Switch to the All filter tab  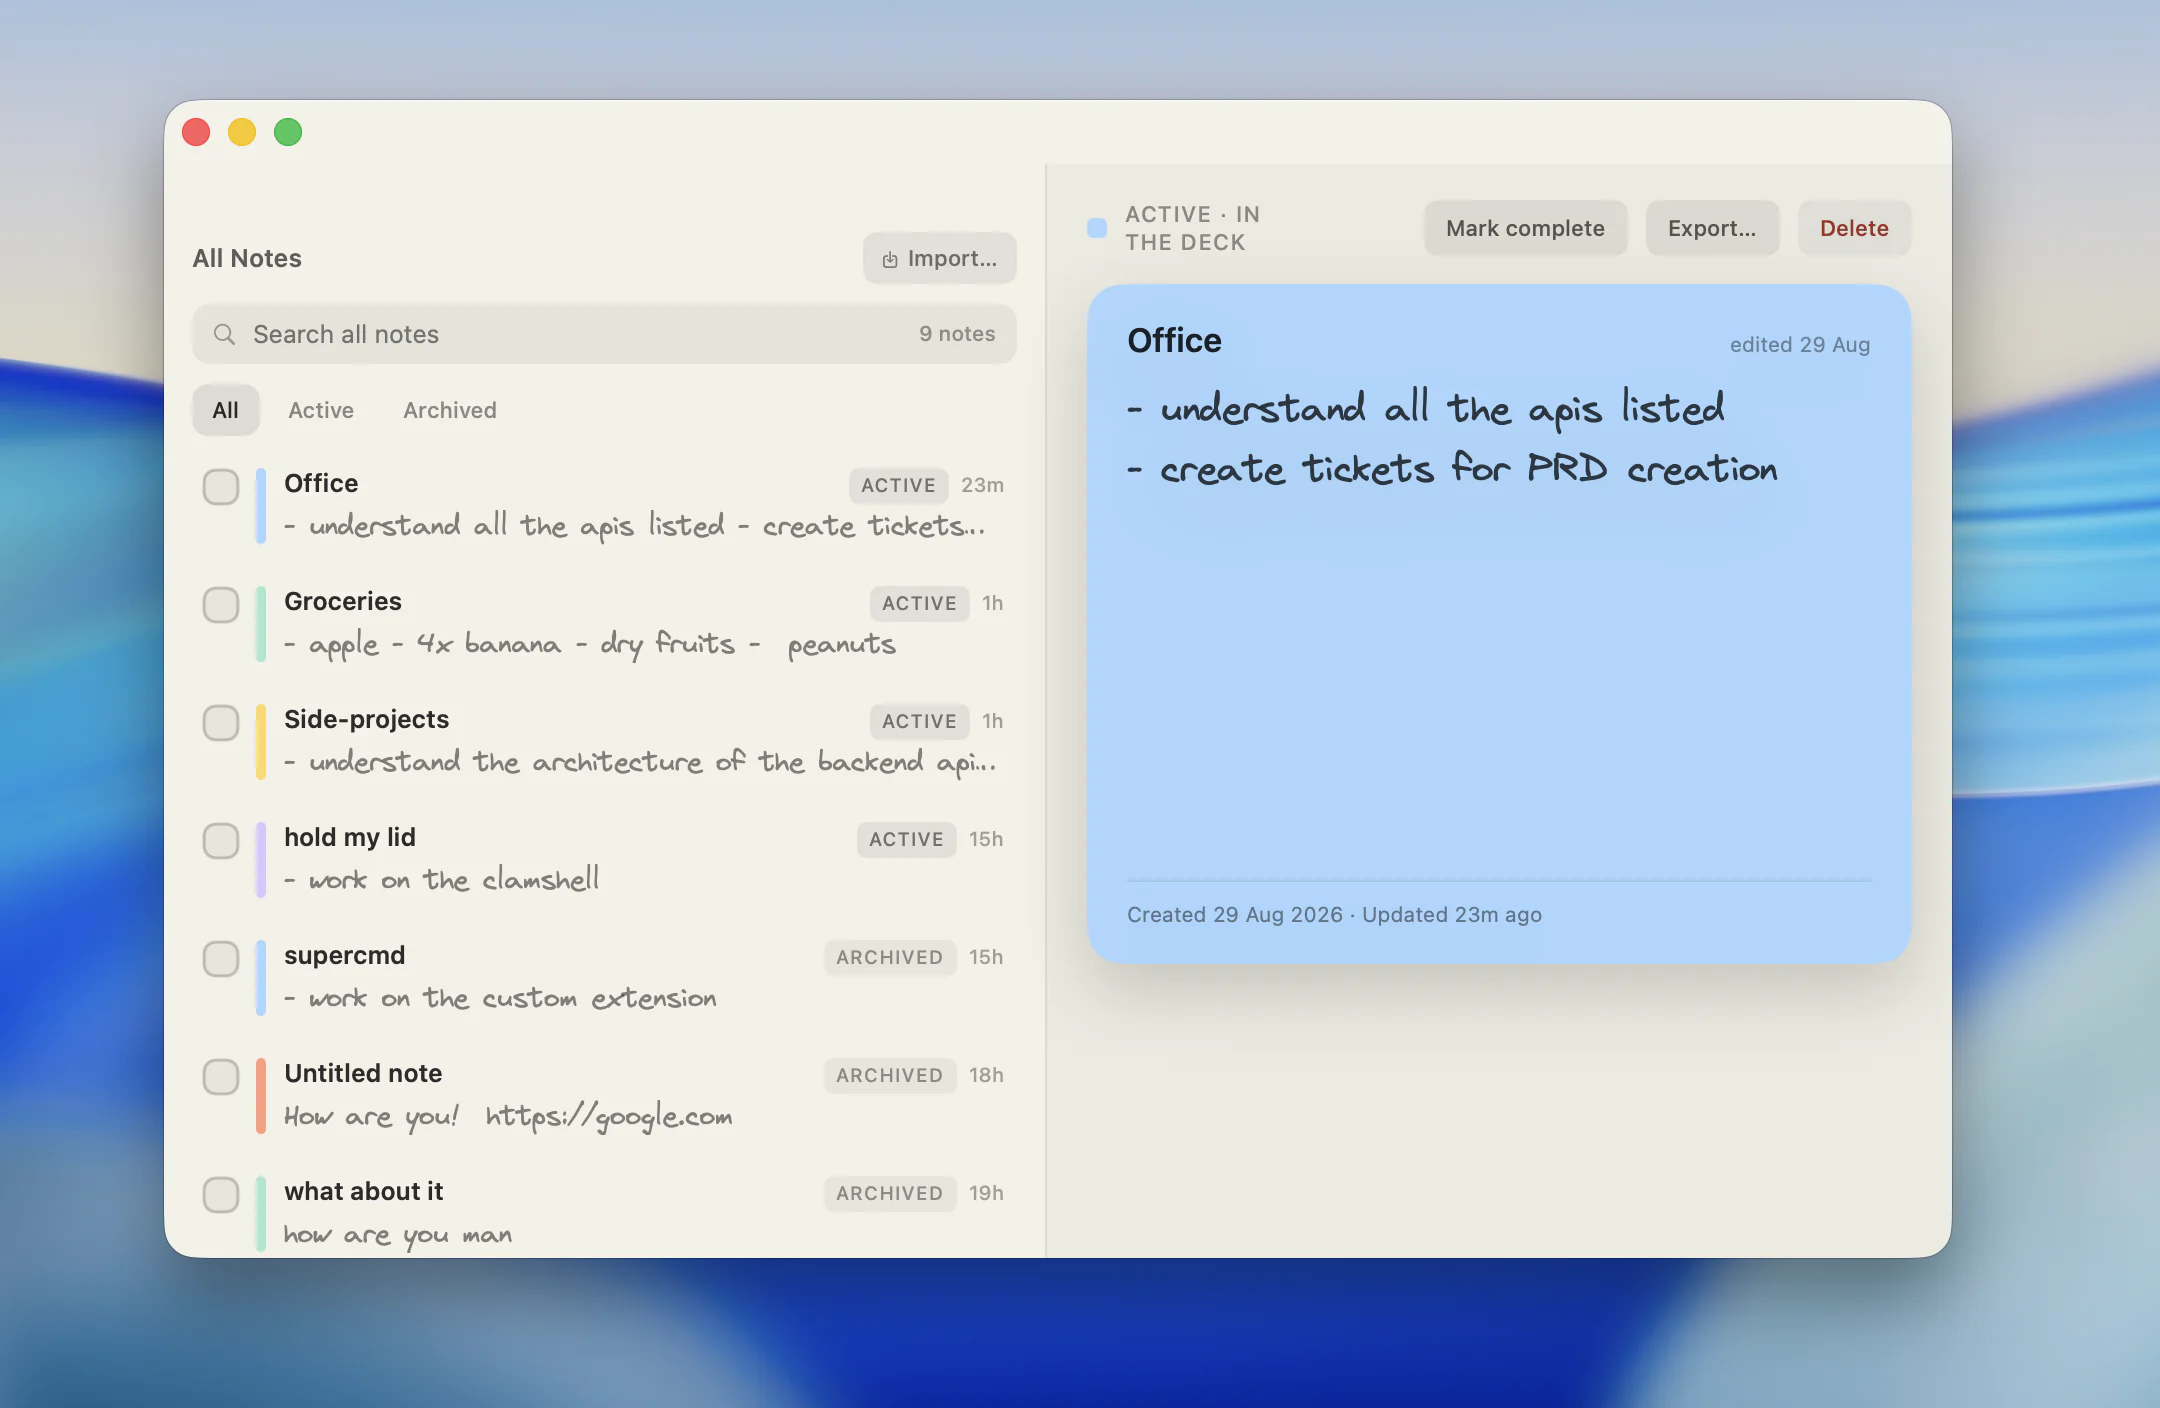click(x=226, y=410)
